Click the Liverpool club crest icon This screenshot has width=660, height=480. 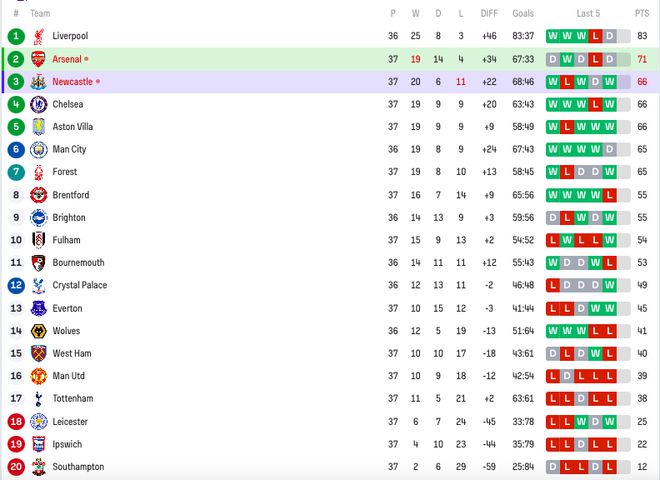point(39,36)
